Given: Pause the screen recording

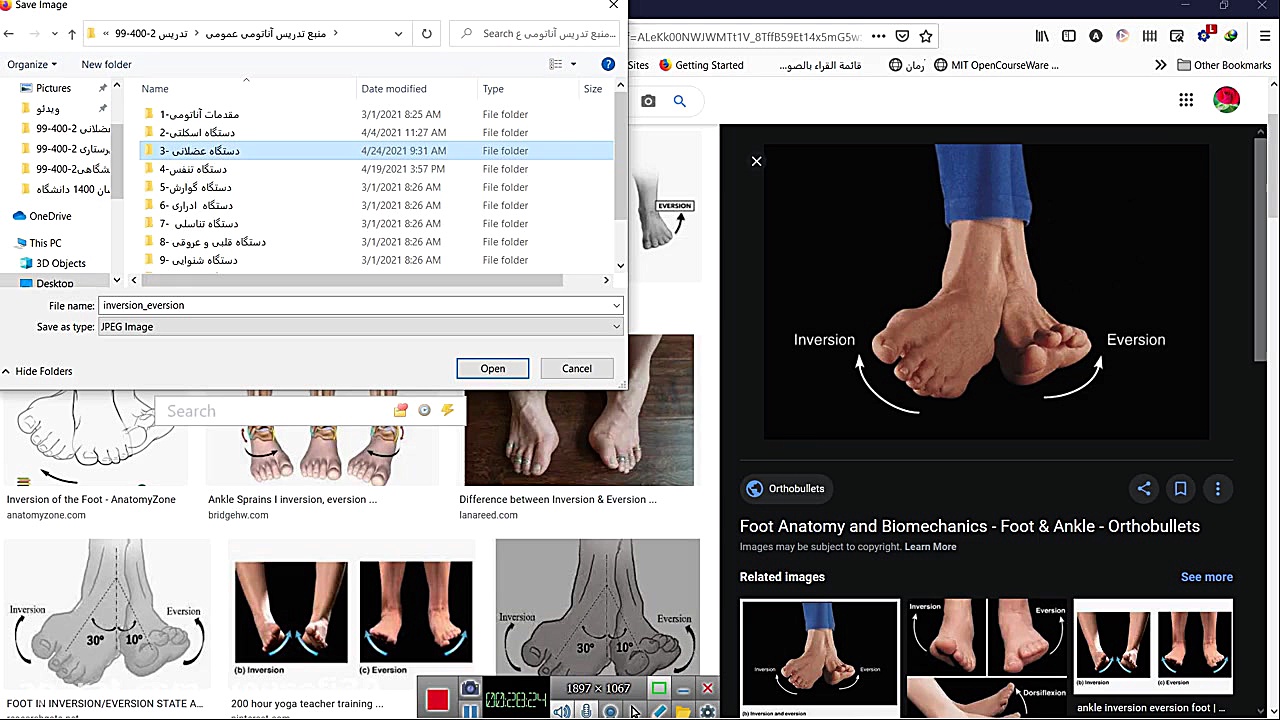Looking at the screenshot, I should 469,711.
